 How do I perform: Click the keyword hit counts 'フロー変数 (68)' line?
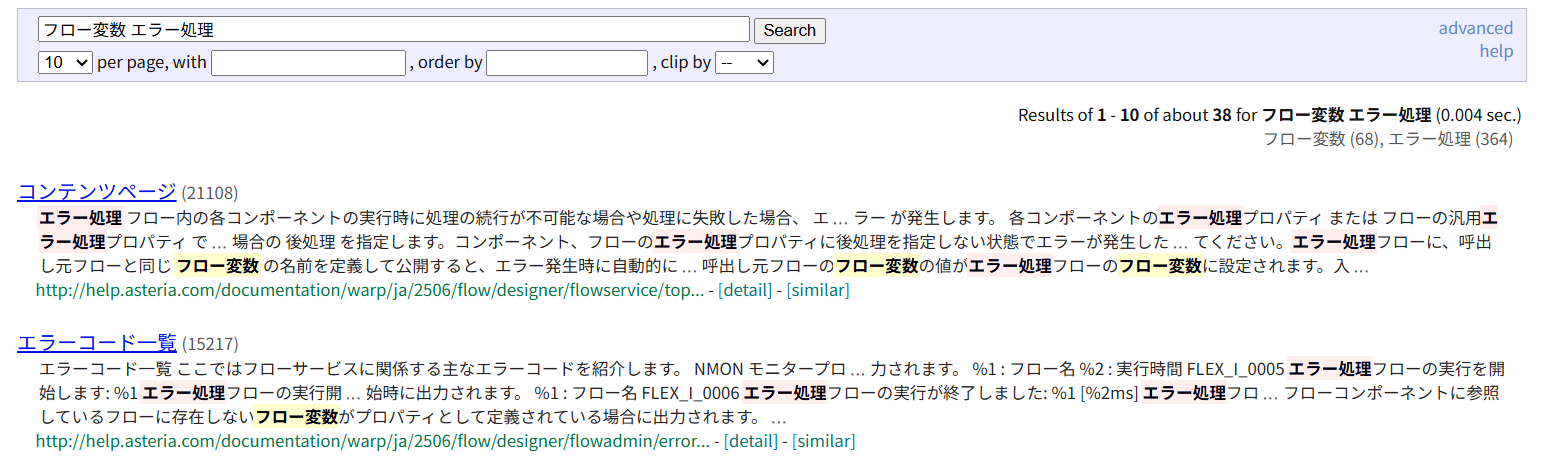click(1388, 139)
